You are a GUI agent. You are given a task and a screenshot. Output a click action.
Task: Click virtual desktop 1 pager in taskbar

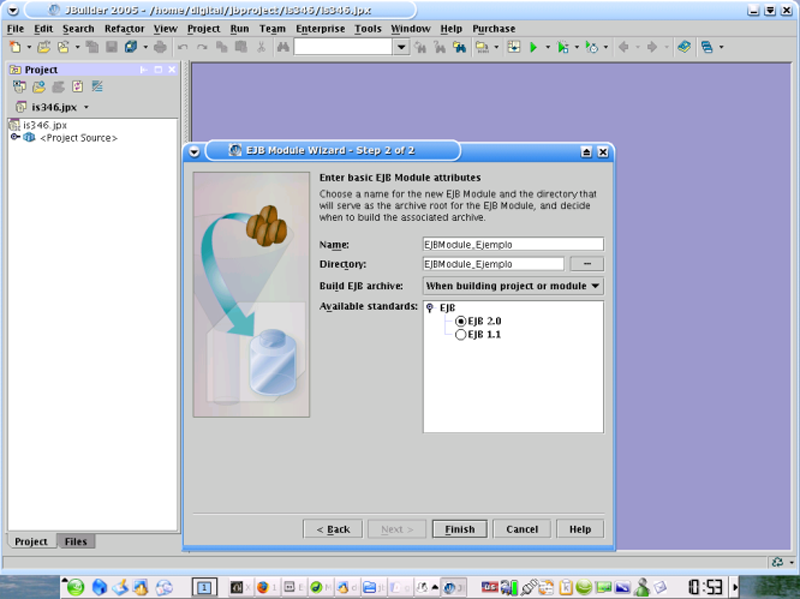click(x=204, y=587)
